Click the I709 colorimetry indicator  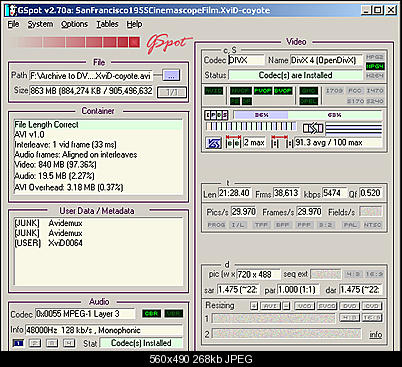334,90
